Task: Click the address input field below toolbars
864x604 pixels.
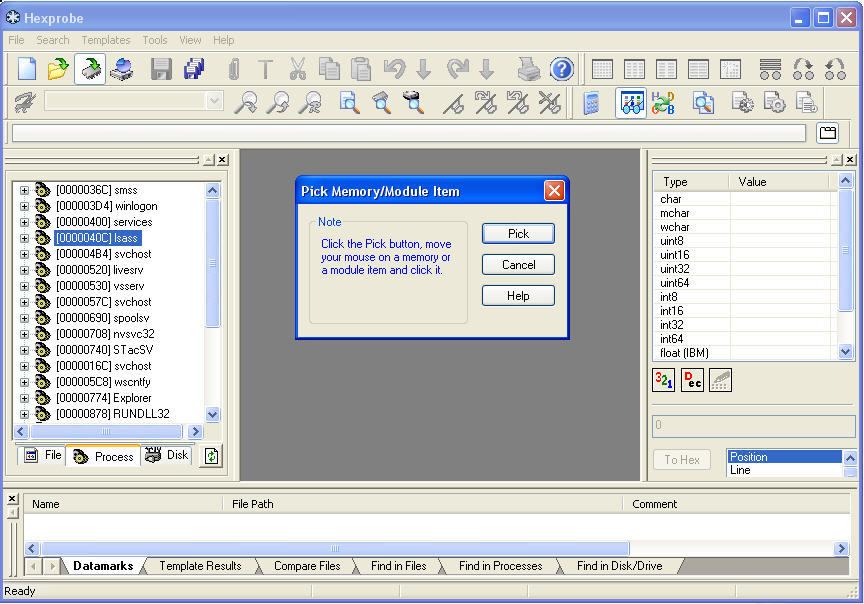Action: [409, 133]
